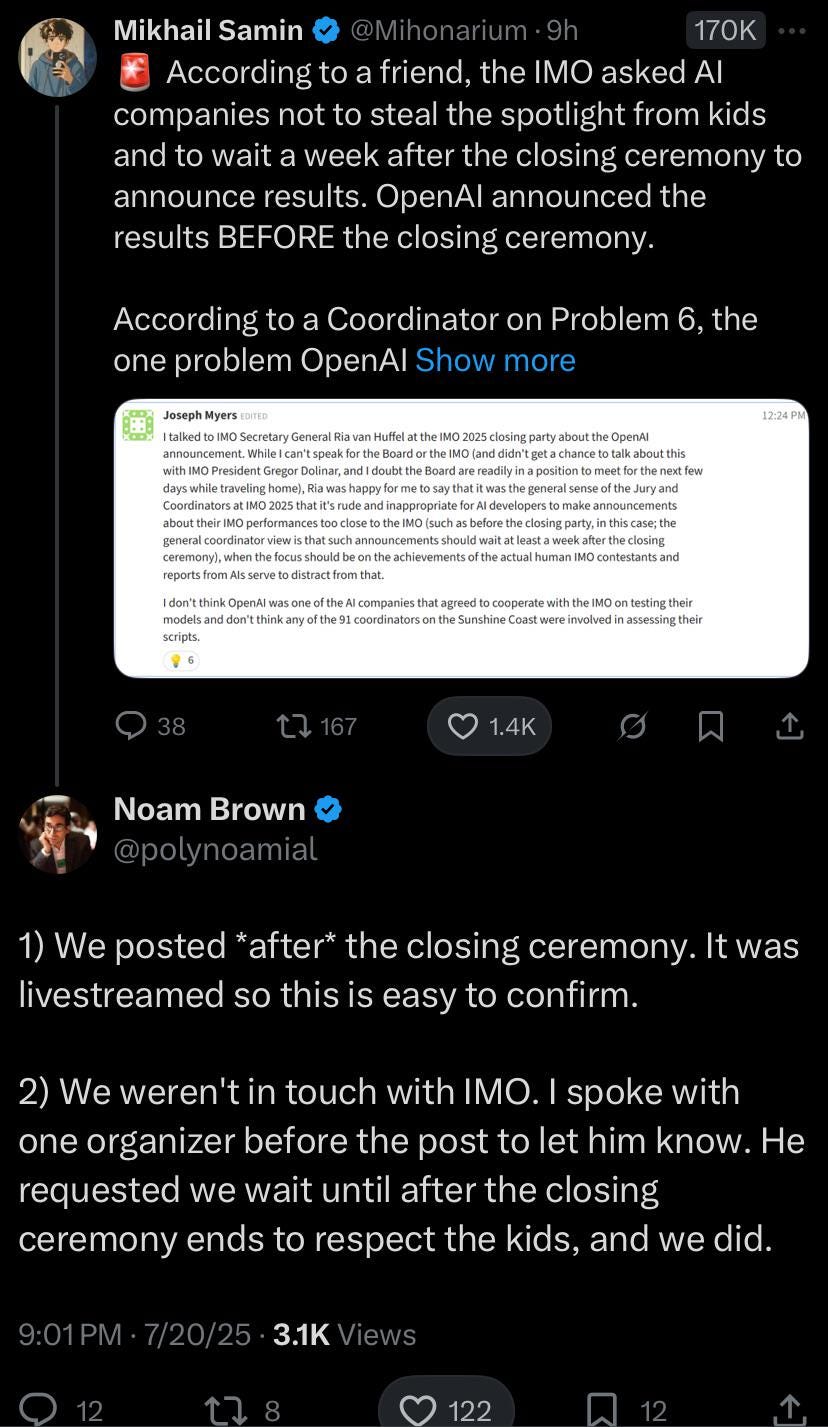Open @polynoamial's profile handle
Viewport: 828px width, 1427px height.
pyautogui.click(x=215, y=848)
